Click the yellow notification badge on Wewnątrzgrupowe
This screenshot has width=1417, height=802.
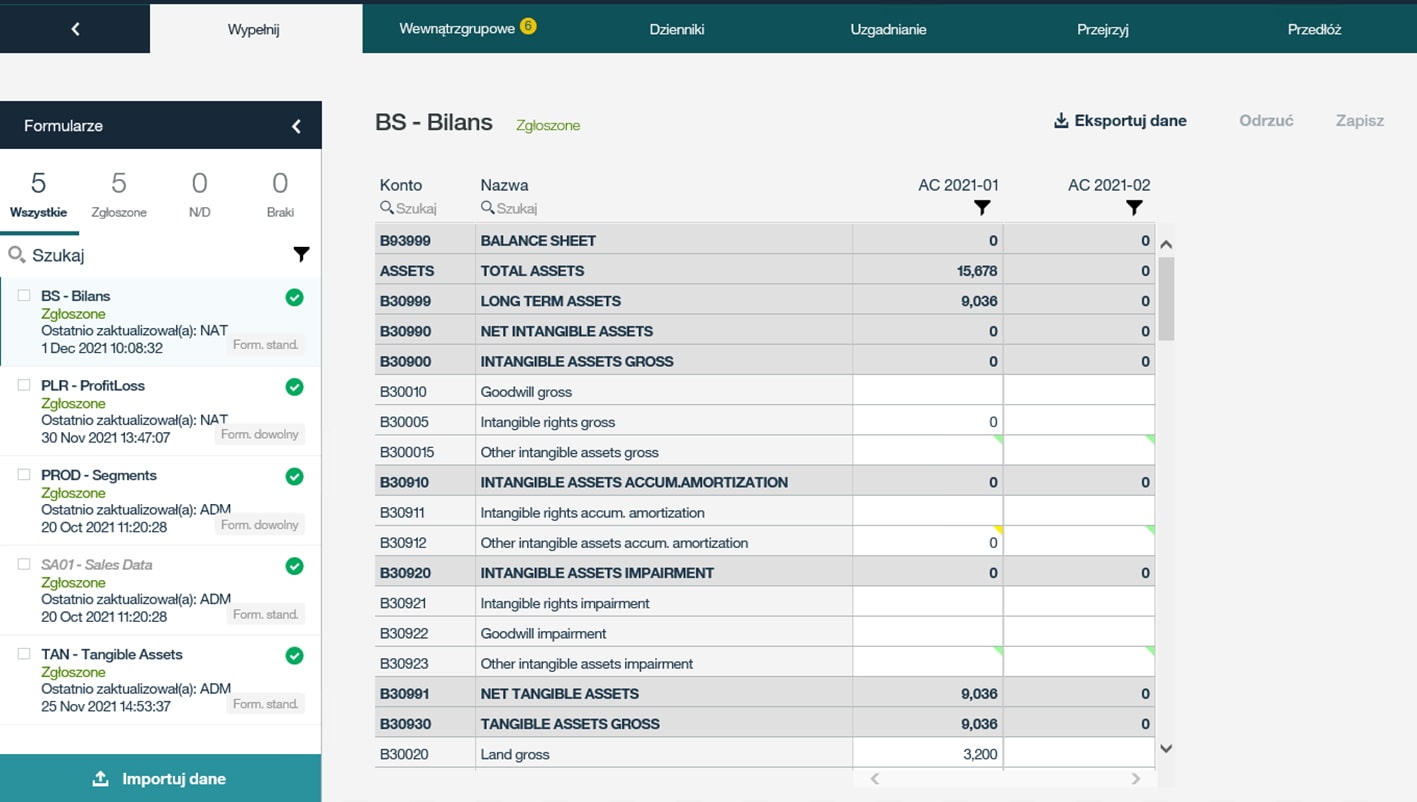(528, 27)
